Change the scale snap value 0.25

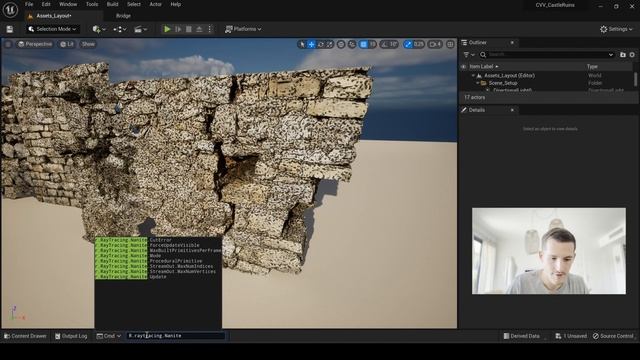419,44
